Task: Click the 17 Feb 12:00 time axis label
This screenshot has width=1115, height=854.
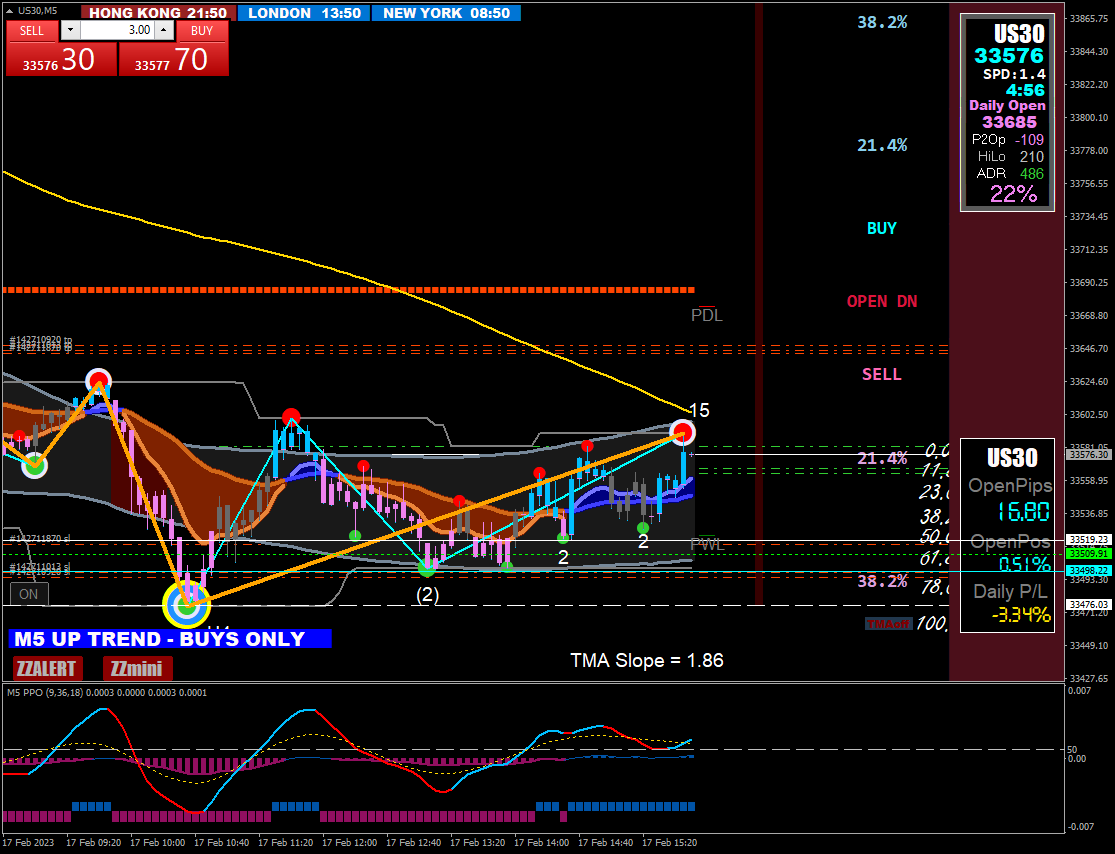Action: 349,843
